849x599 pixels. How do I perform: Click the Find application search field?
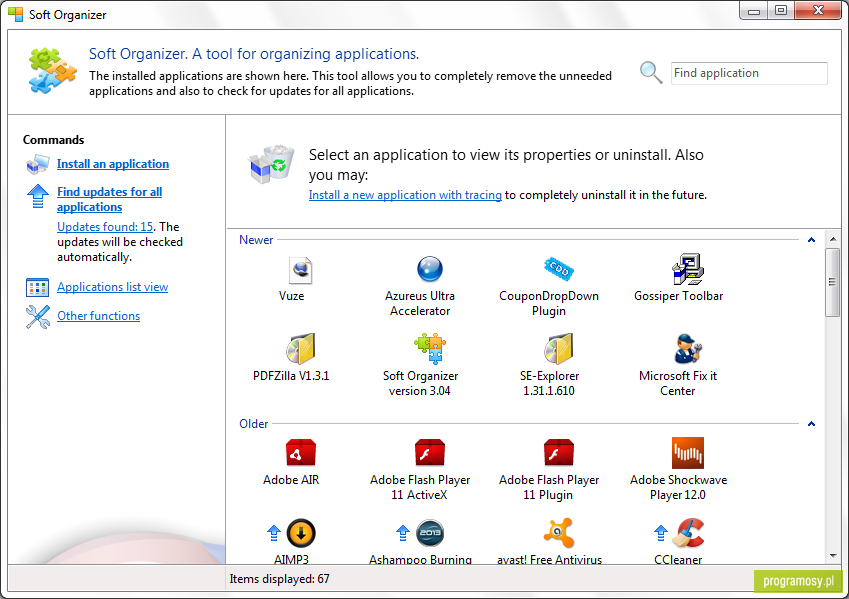[x=749, y=73]
